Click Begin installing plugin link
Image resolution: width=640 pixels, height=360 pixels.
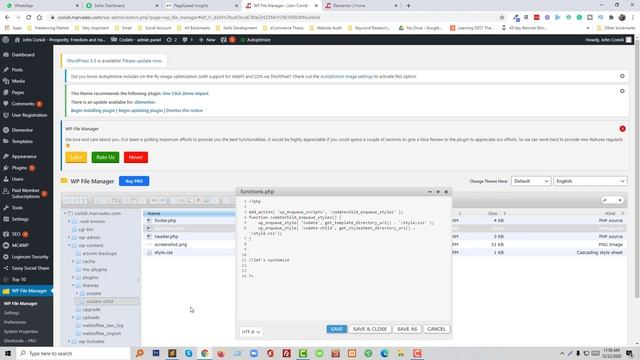93,111
